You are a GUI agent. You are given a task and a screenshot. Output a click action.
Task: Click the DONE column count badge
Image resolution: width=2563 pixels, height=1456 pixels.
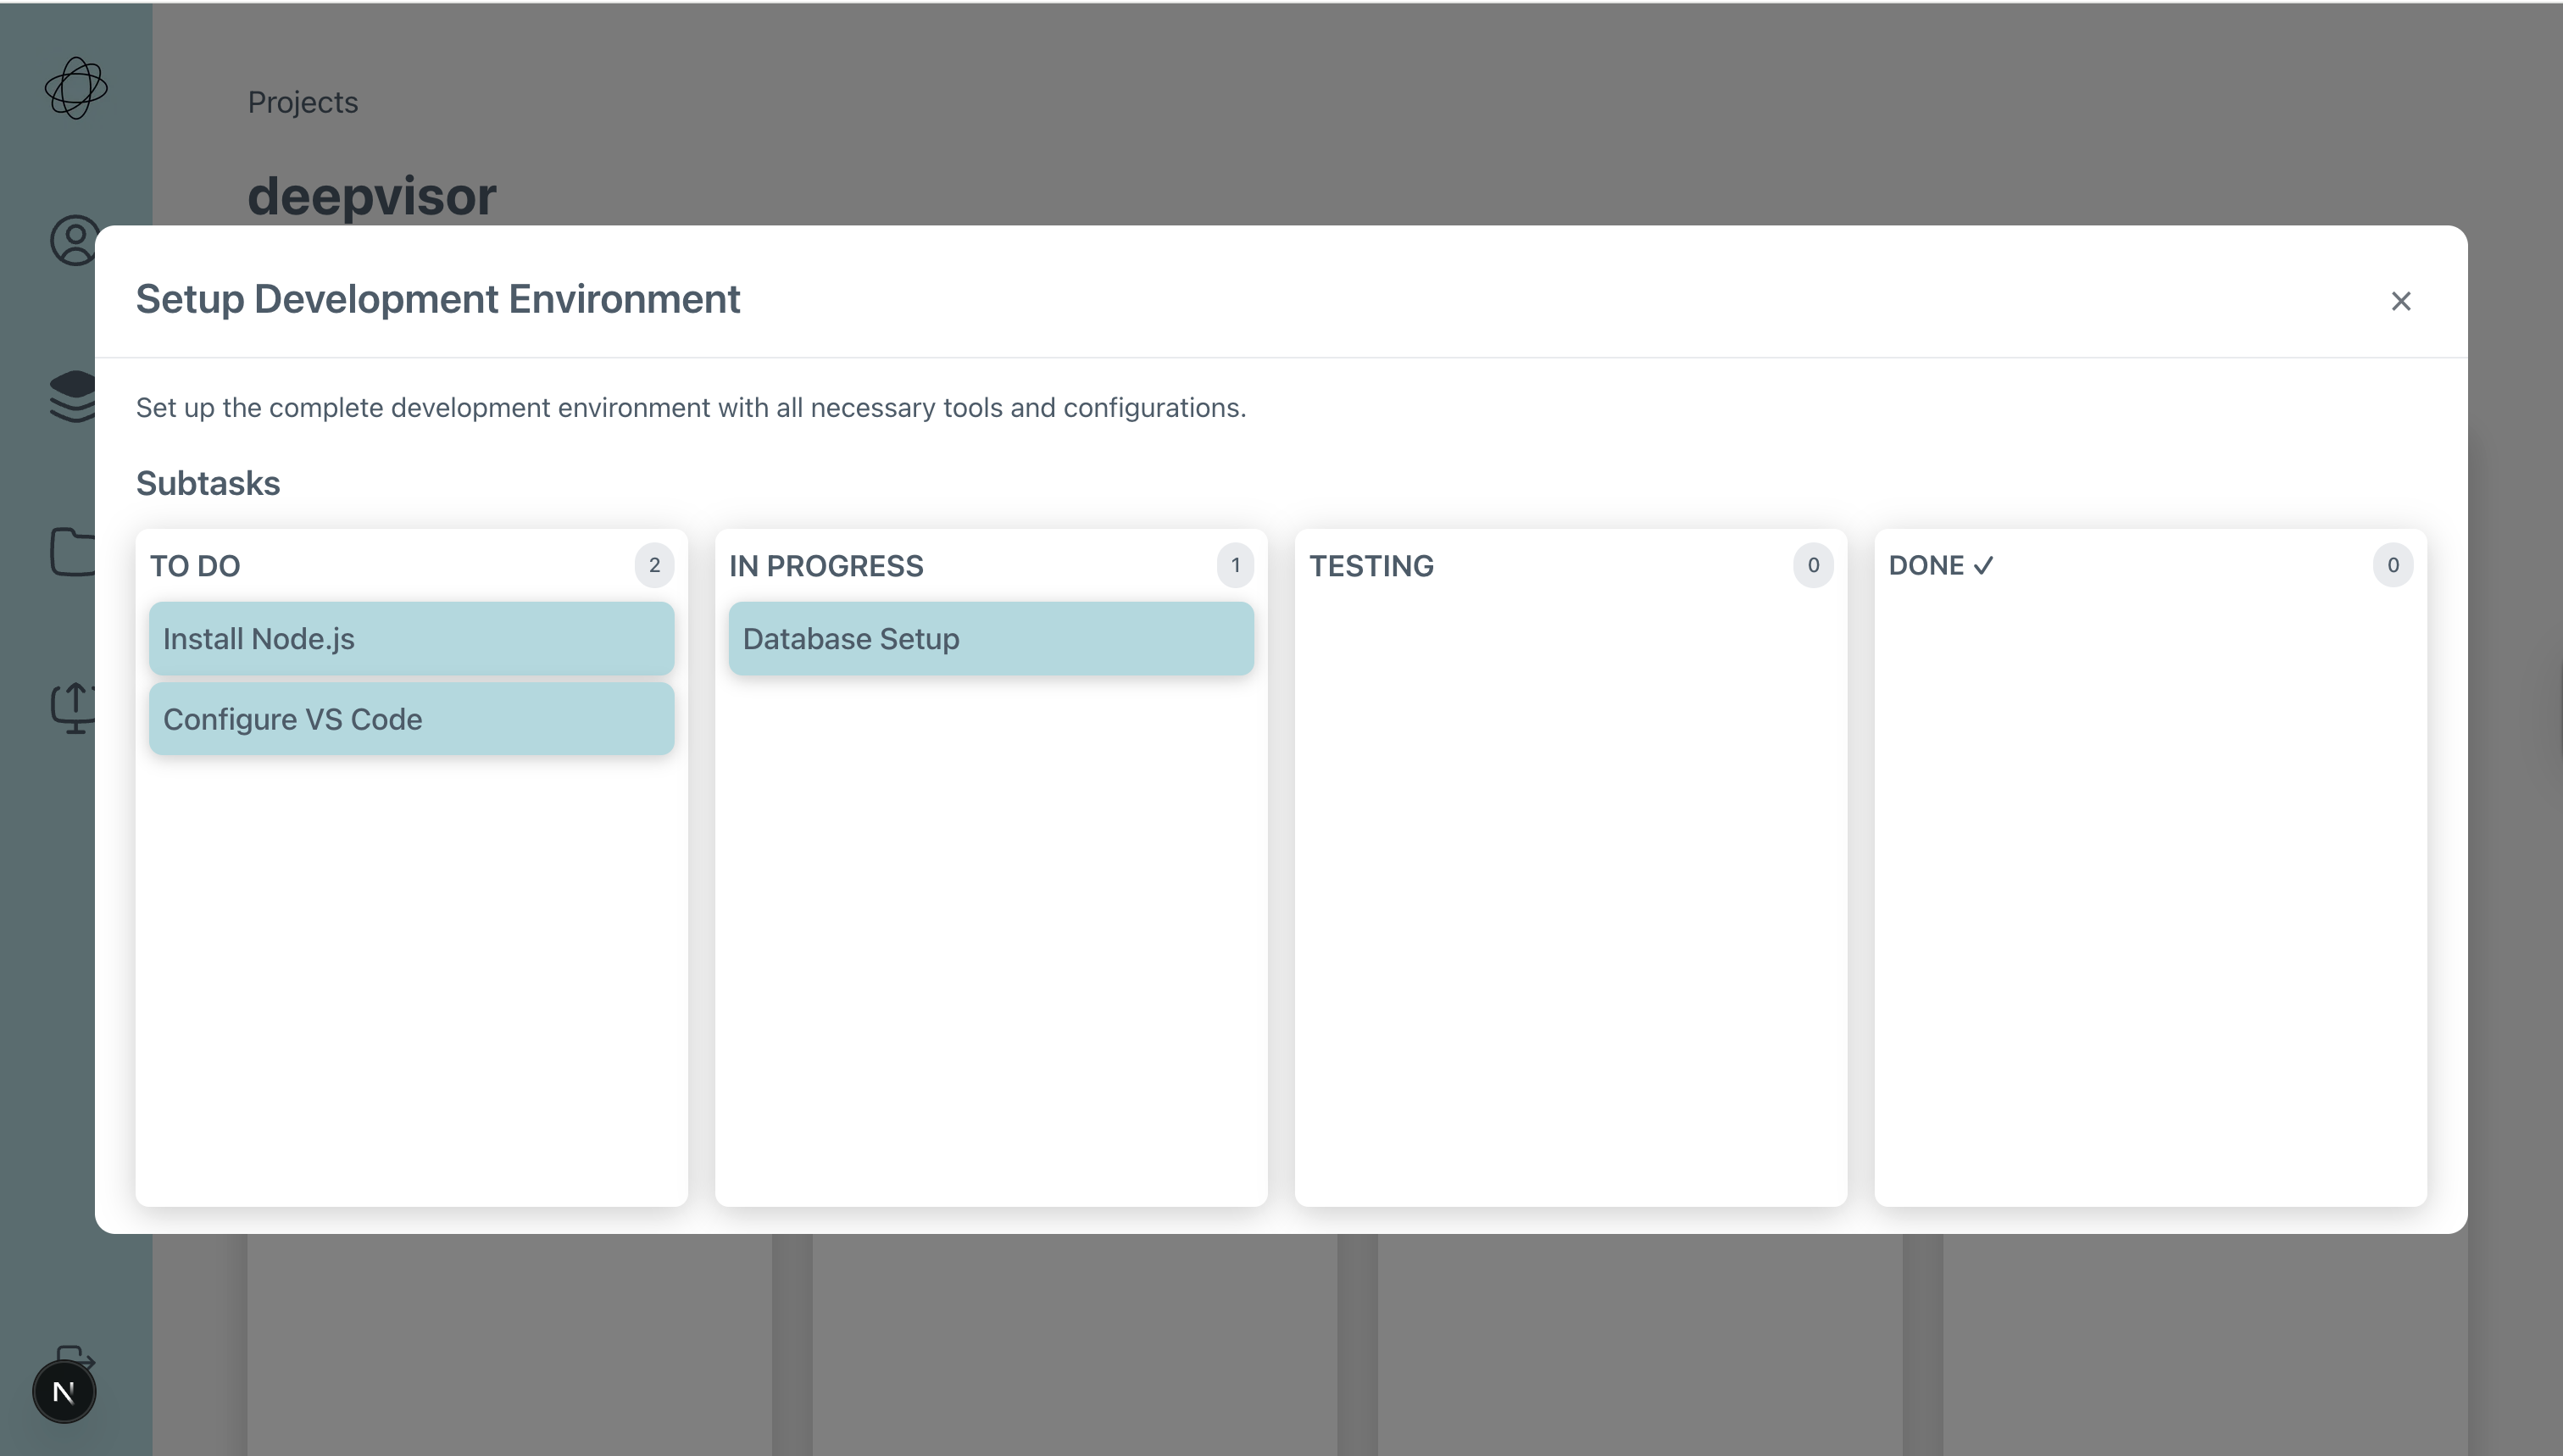2392,565
